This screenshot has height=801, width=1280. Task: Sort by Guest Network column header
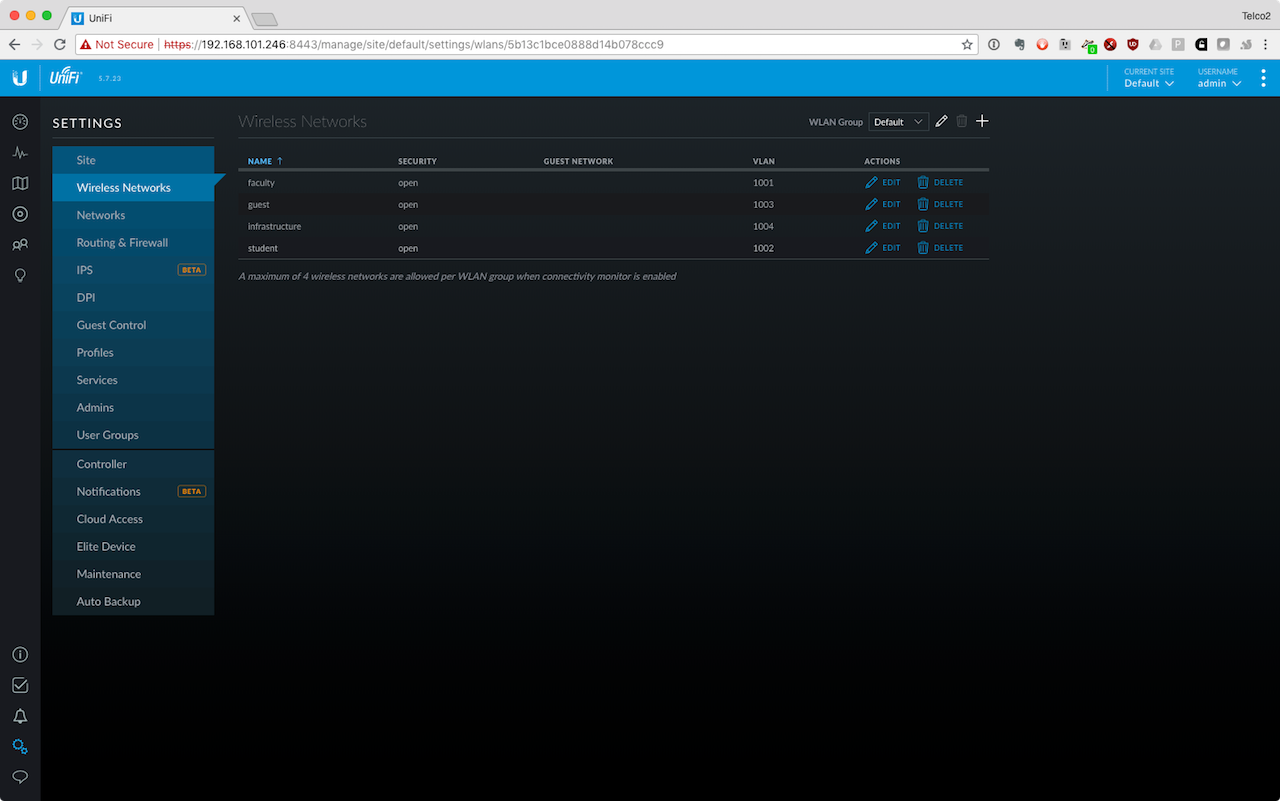coord(578,161)
